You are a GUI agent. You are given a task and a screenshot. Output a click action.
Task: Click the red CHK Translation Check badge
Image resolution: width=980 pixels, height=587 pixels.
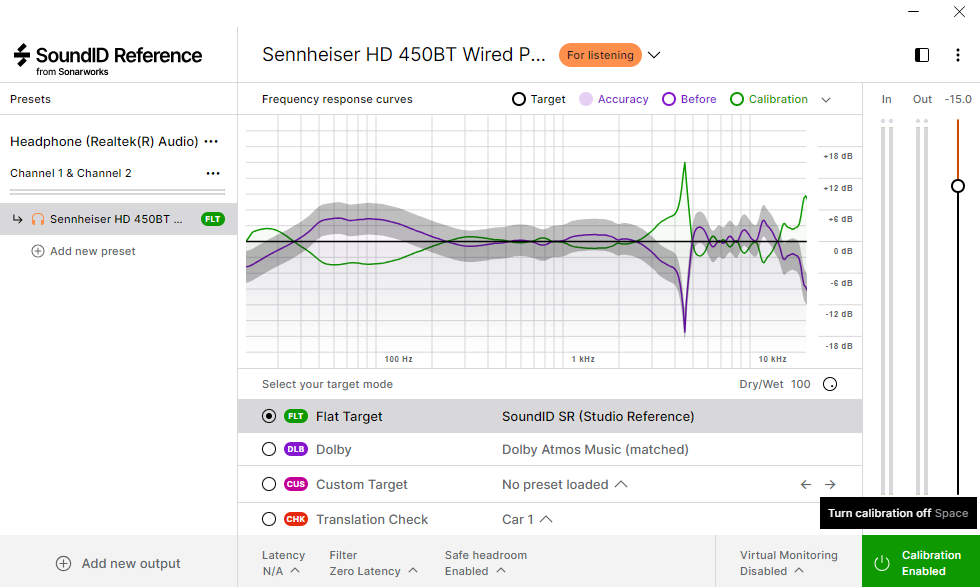pos(296,519)
